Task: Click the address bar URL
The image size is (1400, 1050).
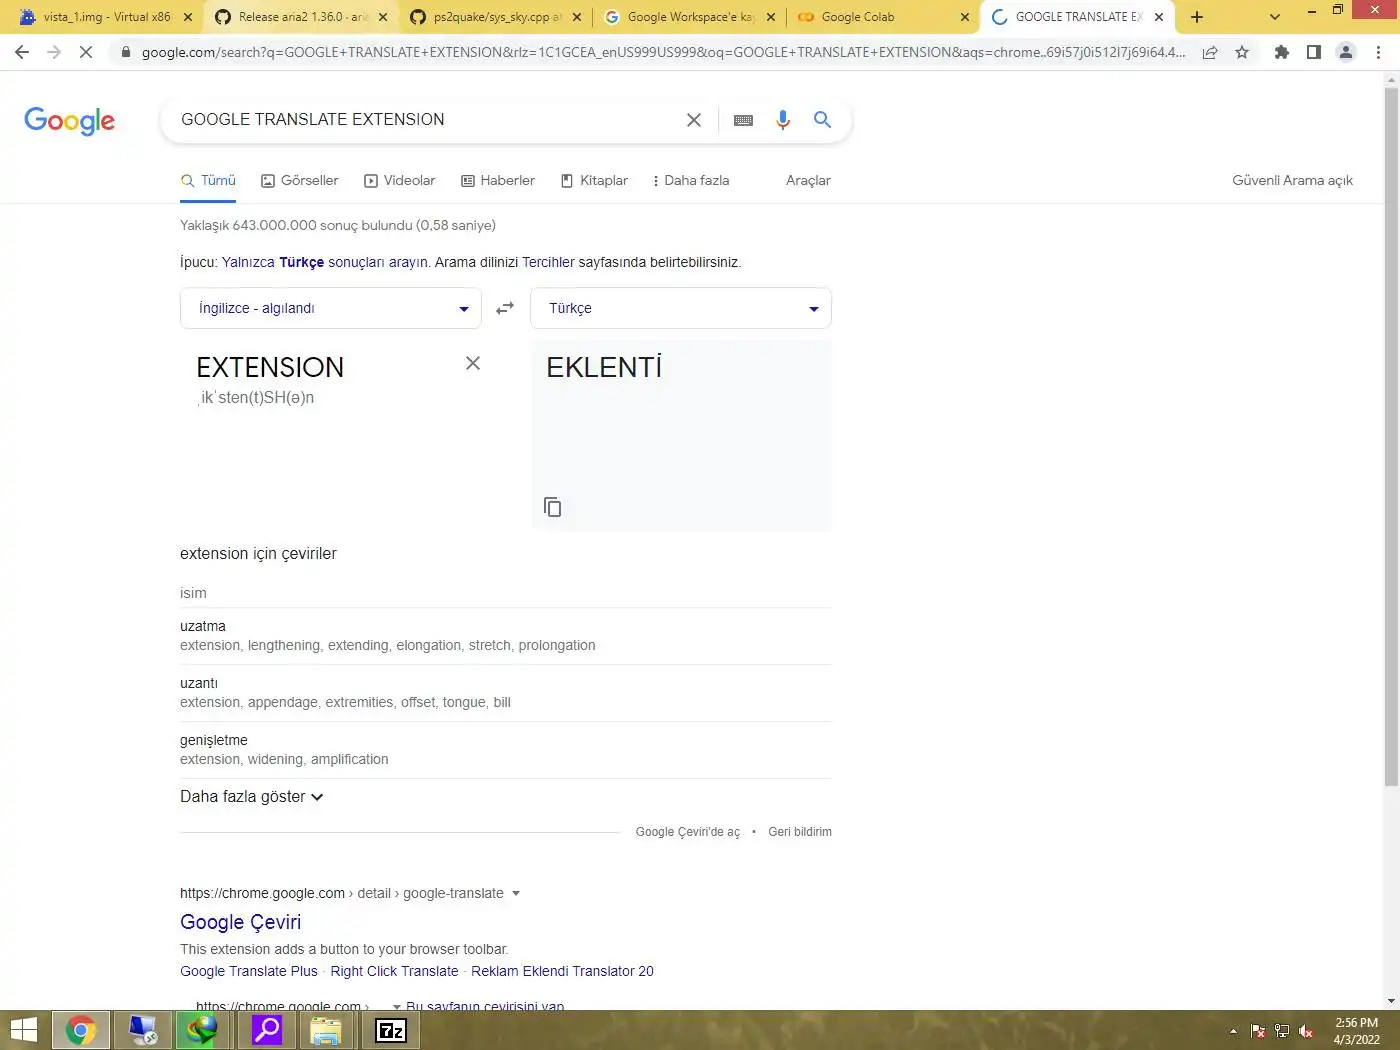Action: tap(663, 52)
